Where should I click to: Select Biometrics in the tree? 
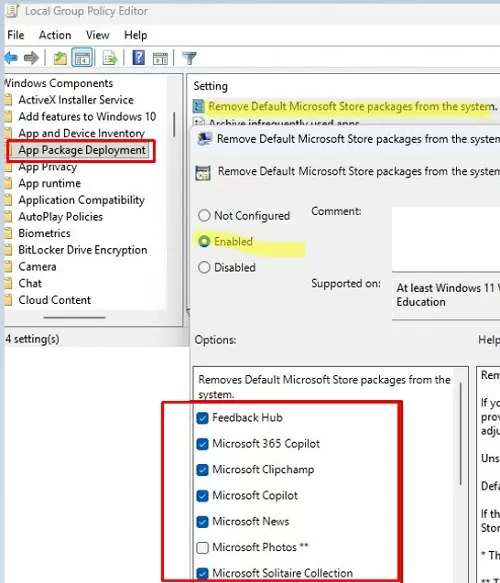(44, 233)
